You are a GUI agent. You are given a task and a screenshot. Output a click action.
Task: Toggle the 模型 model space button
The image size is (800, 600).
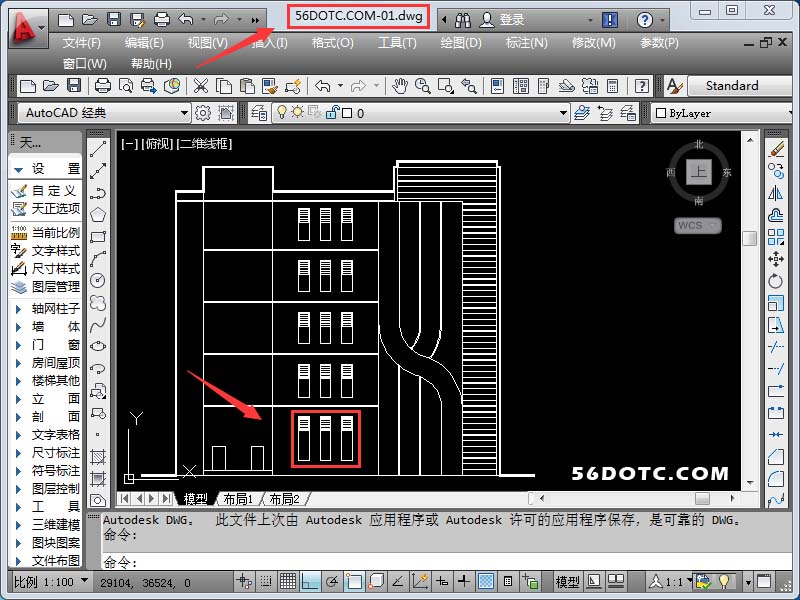pyautogui.click(x=567, y=581)
